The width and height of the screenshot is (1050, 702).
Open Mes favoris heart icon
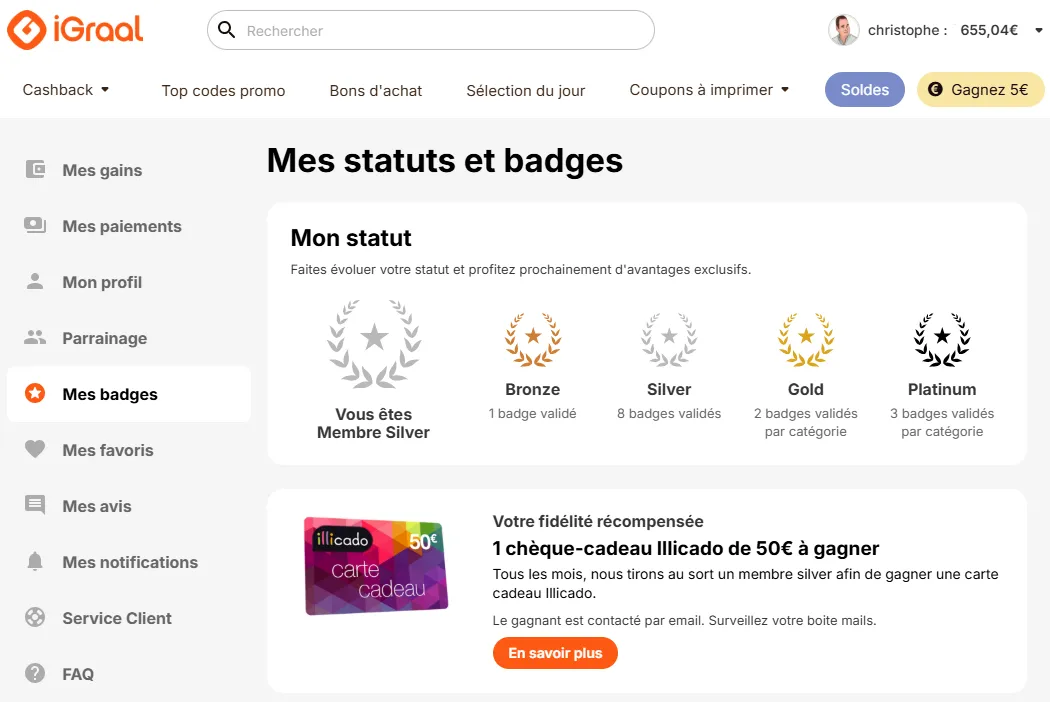(35, 449)
